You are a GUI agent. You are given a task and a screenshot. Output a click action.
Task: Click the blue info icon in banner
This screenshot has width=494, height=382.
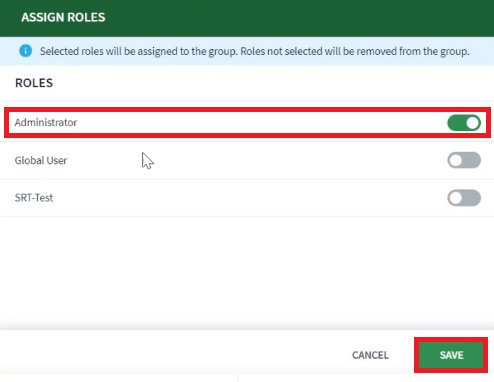tap(26, 51)
